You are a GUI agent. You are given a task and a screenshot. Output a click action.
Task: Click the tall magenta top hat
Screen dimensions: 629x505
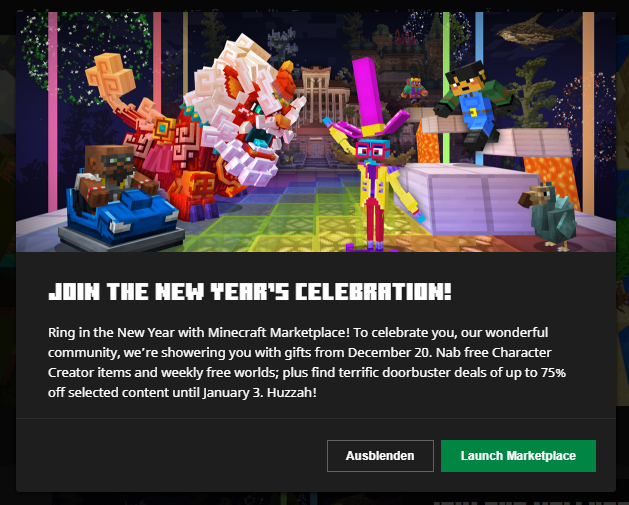coord(367,96)
